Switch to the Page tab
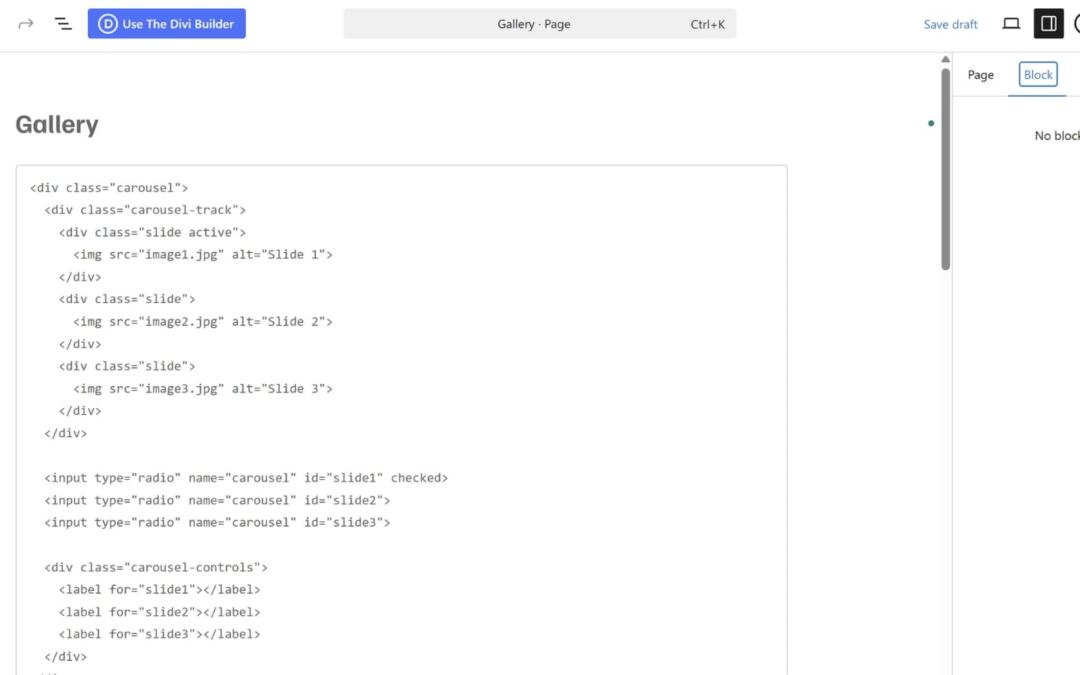This screenshot has width=1080, height=675. (x=980, y=75)
